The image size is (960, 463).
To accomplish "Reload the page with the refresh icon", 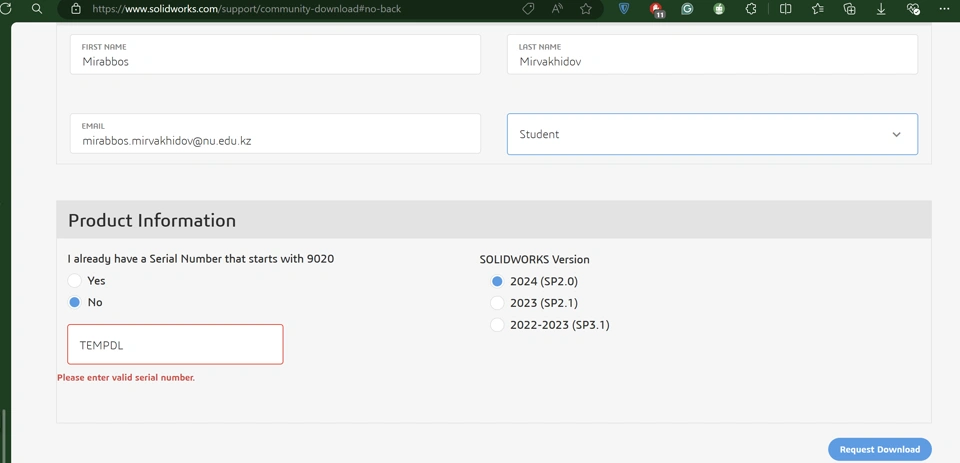I will click(x=5, y=9).
